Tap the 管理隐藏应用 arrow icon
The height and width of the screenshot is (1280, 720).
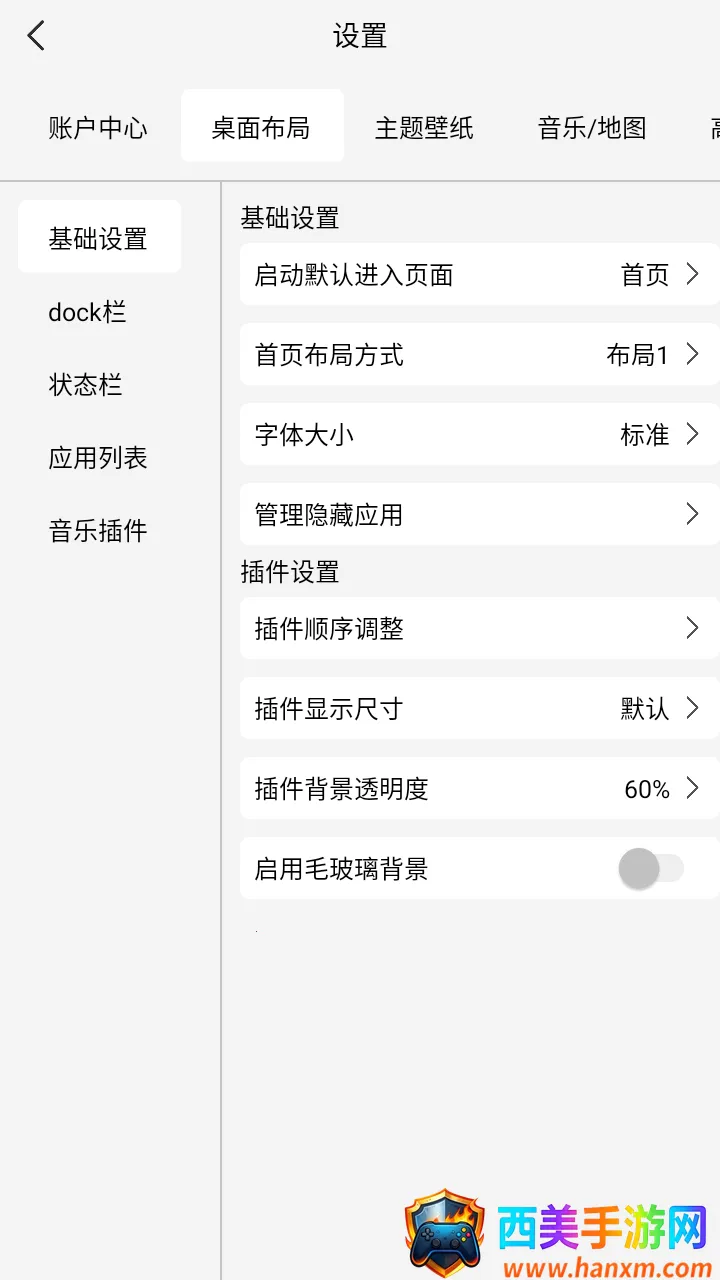[692, 514]
